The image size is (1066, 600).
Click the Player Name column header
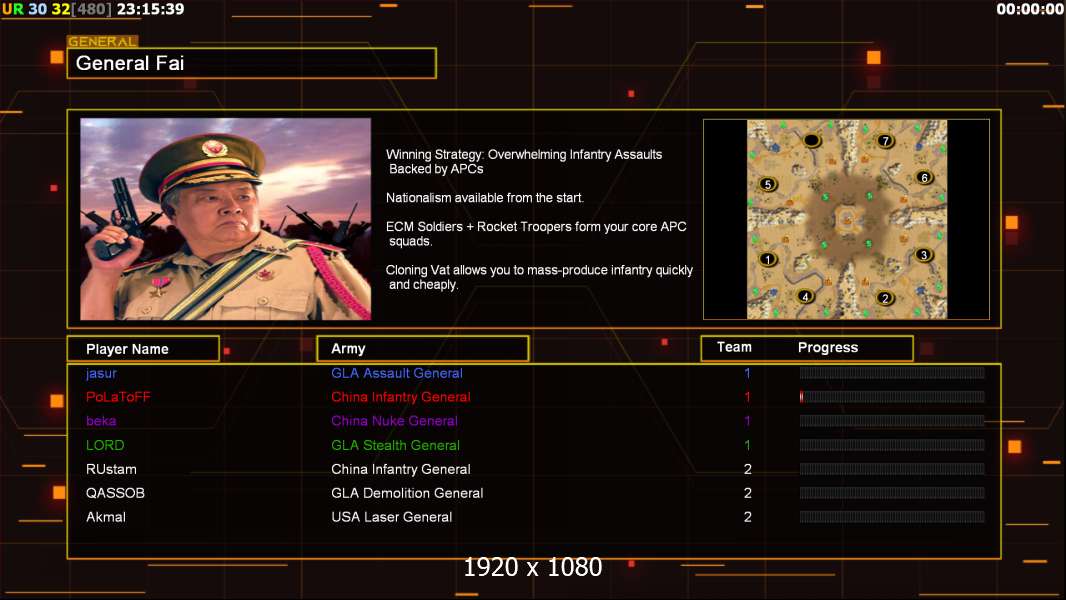coord(143,349)
